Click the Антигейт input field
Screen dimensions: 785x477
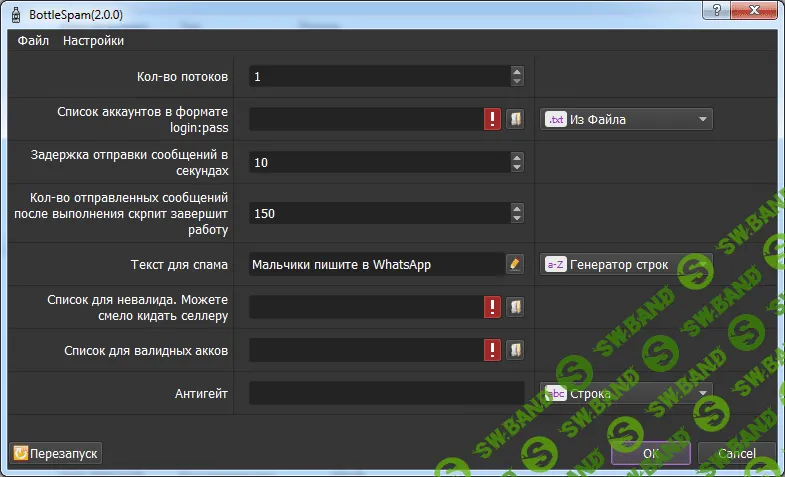(386, 393)
